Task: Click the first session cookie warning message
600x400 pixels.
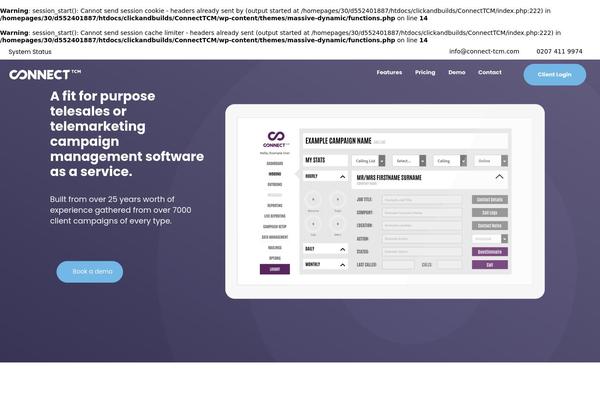Action: [x=276, y=15]
